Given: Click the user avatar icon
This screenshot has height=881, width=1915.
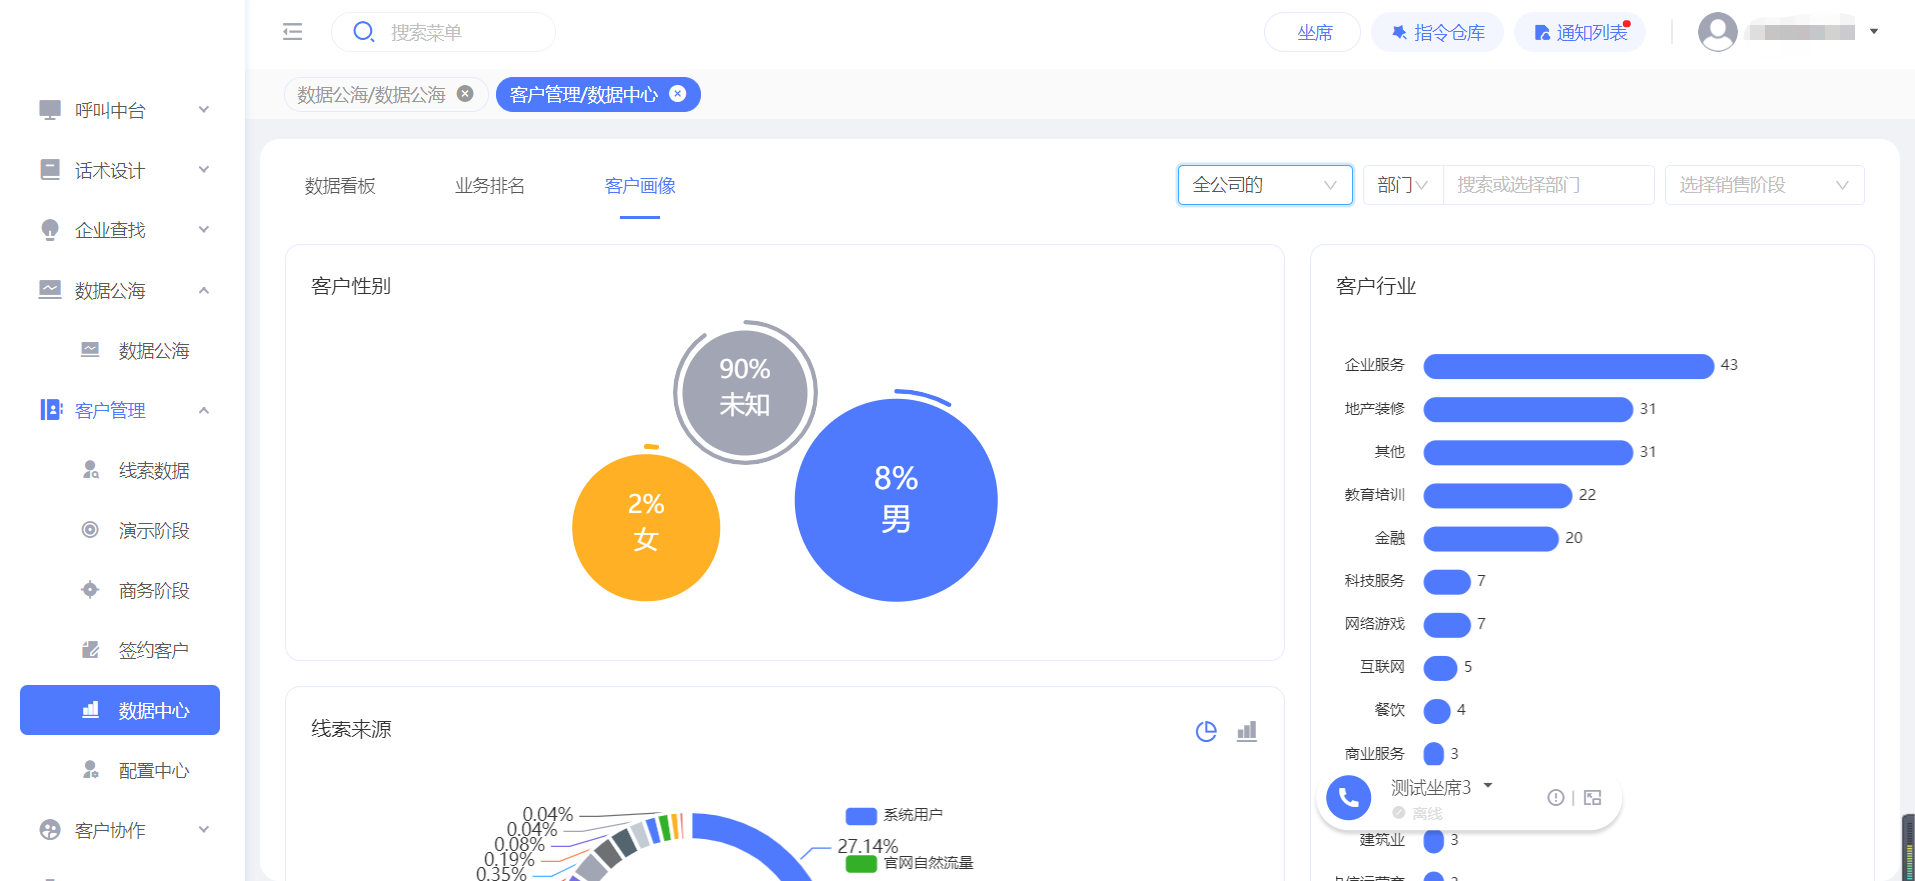Looking at the screenshot, I should (1717, 32).
